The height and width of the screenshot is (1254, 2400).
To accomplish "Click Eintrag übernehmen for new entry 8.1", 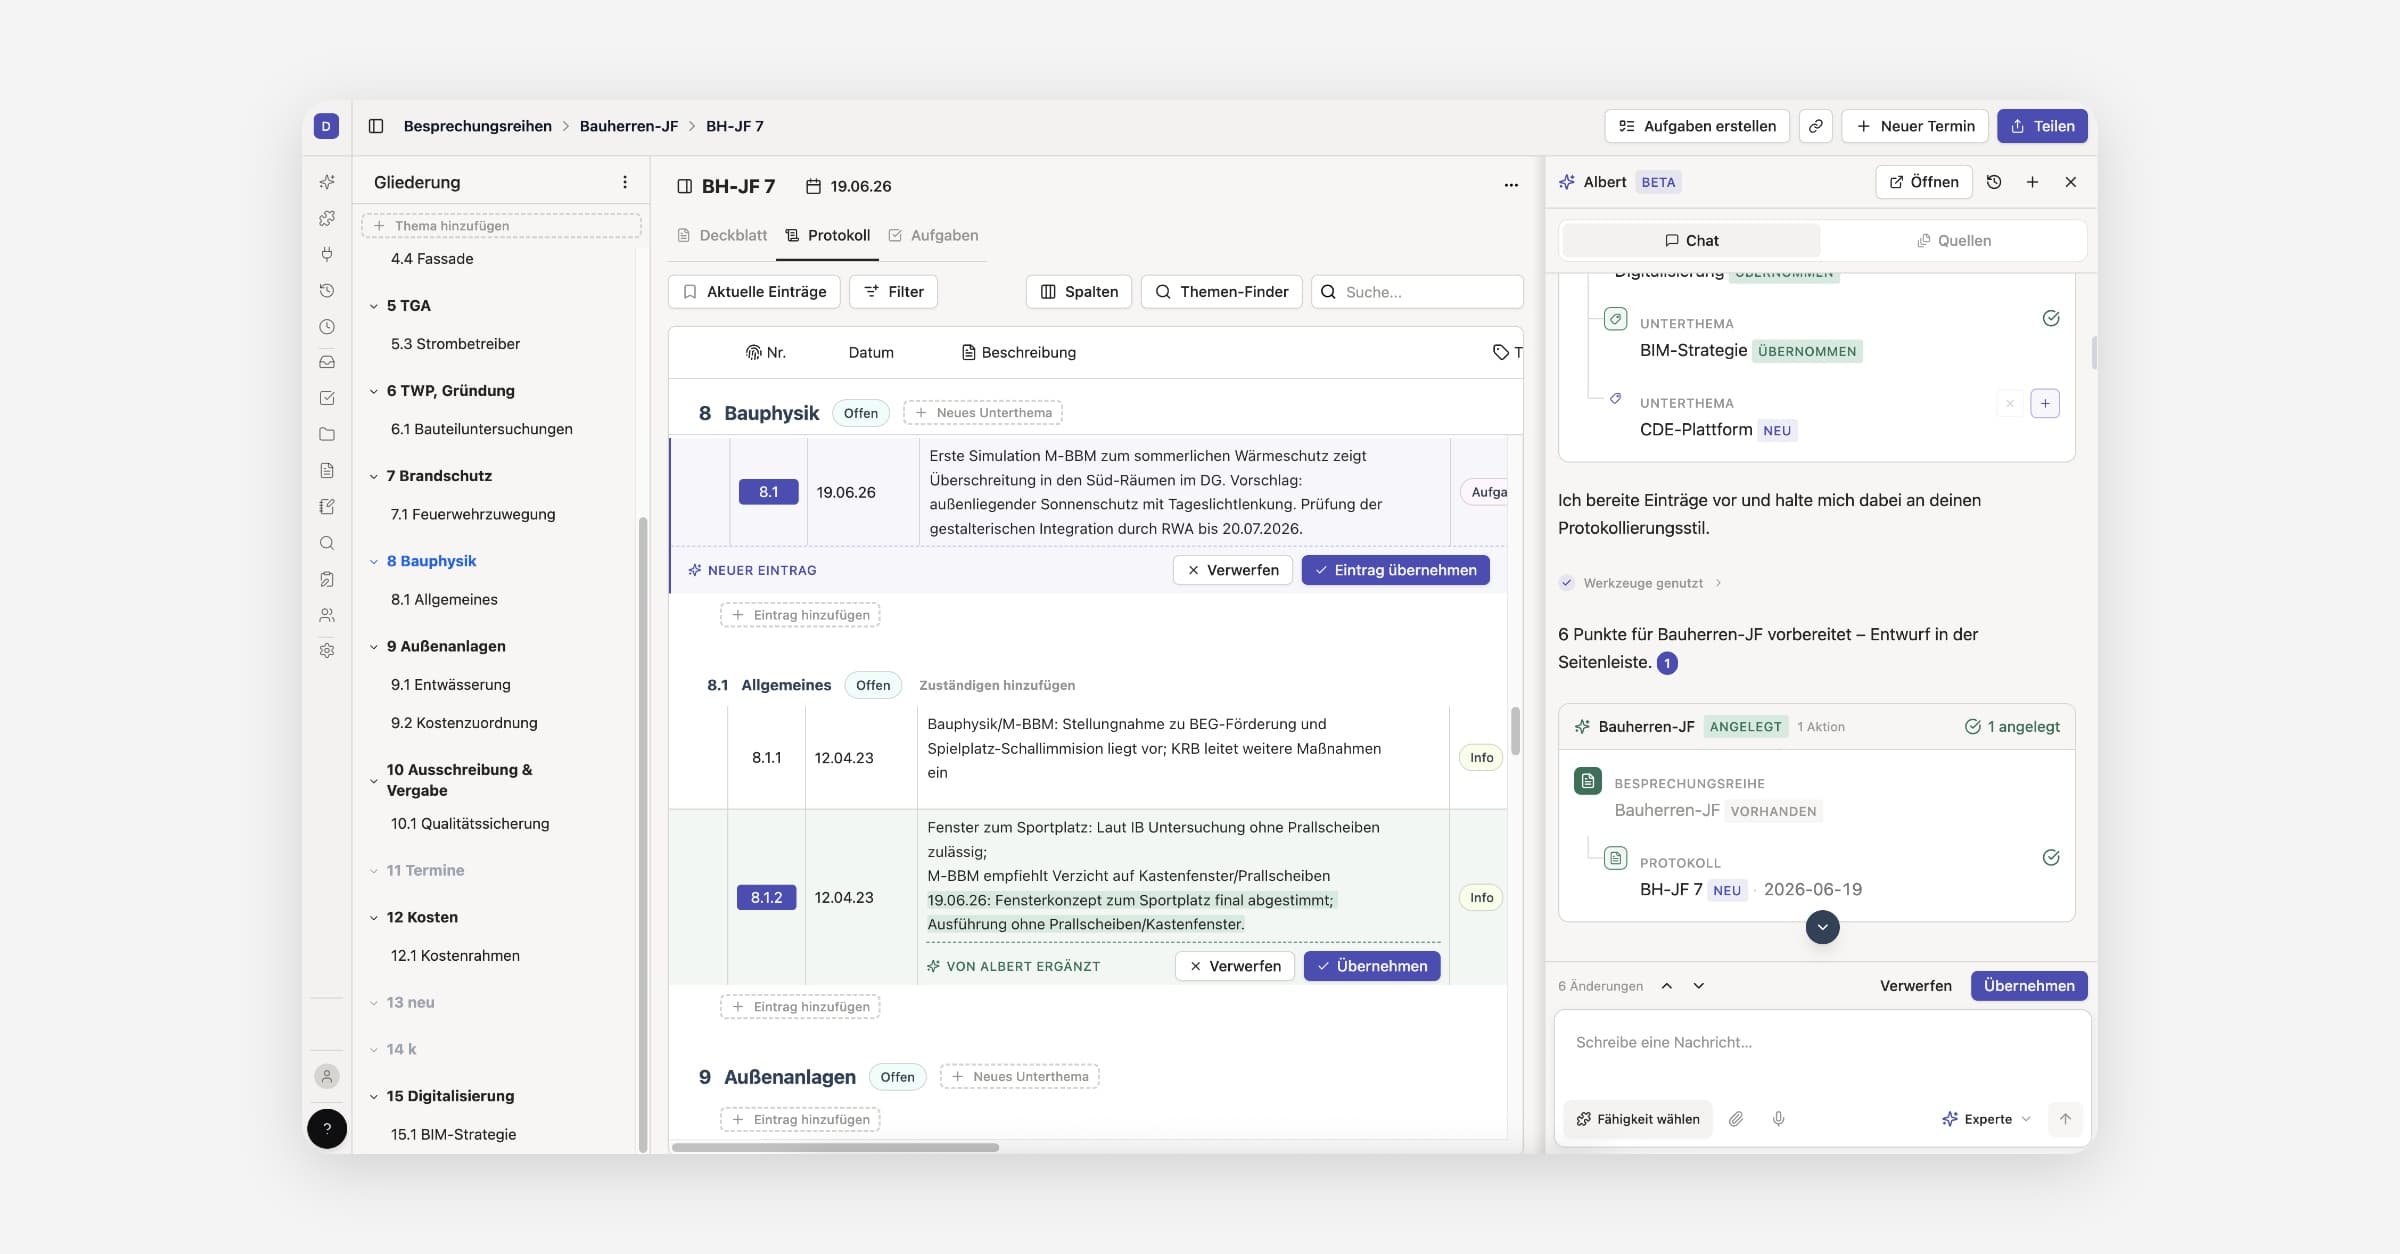I will [1395, 570].
